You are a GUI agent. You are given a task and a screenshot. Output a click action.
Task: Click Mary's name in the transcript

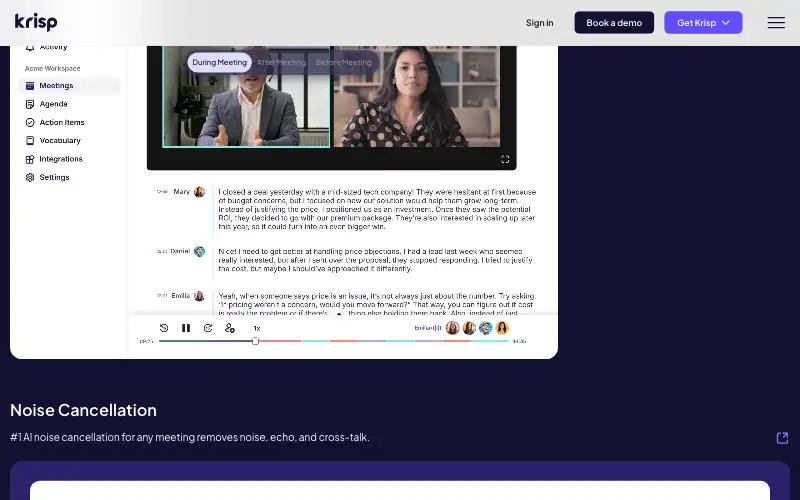click(181, 192)
